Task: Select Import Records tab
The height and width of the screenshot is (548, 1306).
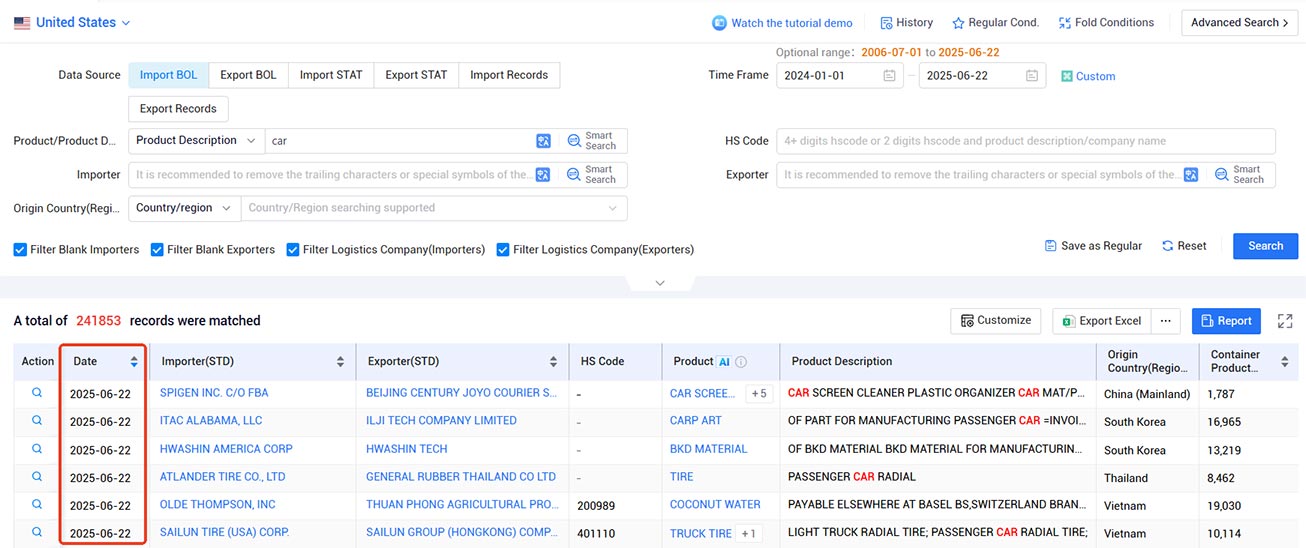Action: (x=509, y=75)
